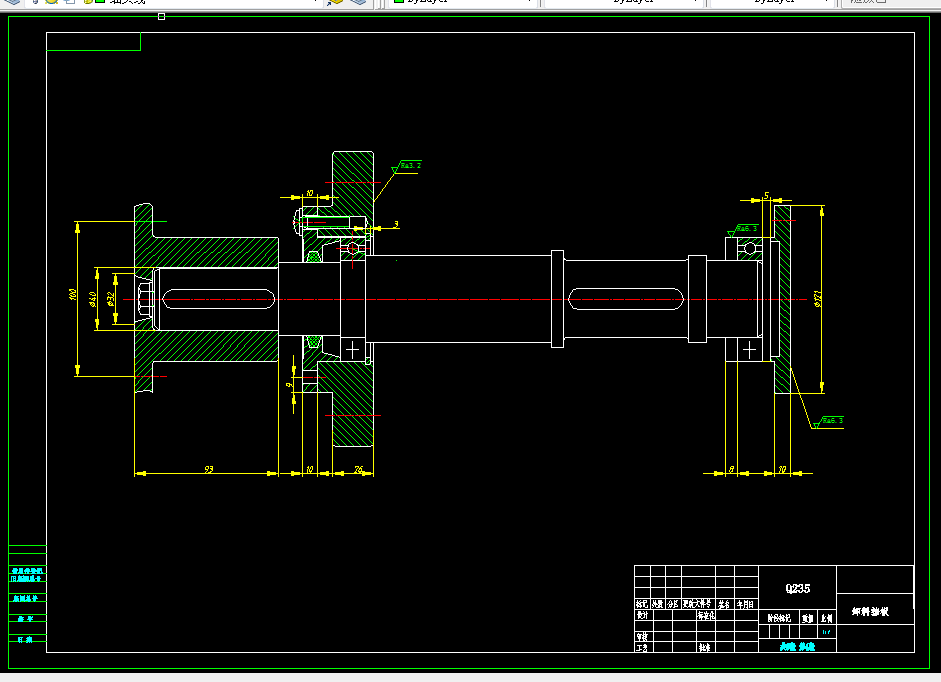
Task: Select the Ra6.3 roughness symbol above the right bearing
Action: pyautogui.click(x=742, y=231)
